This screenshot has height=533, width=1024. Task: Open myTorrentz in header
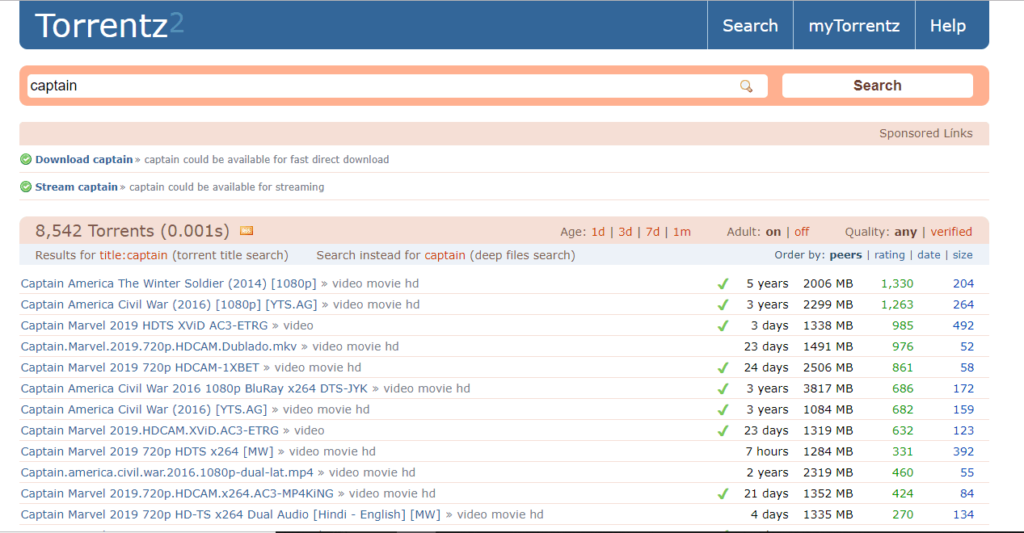pyautogui.click(x=854, y=25)
